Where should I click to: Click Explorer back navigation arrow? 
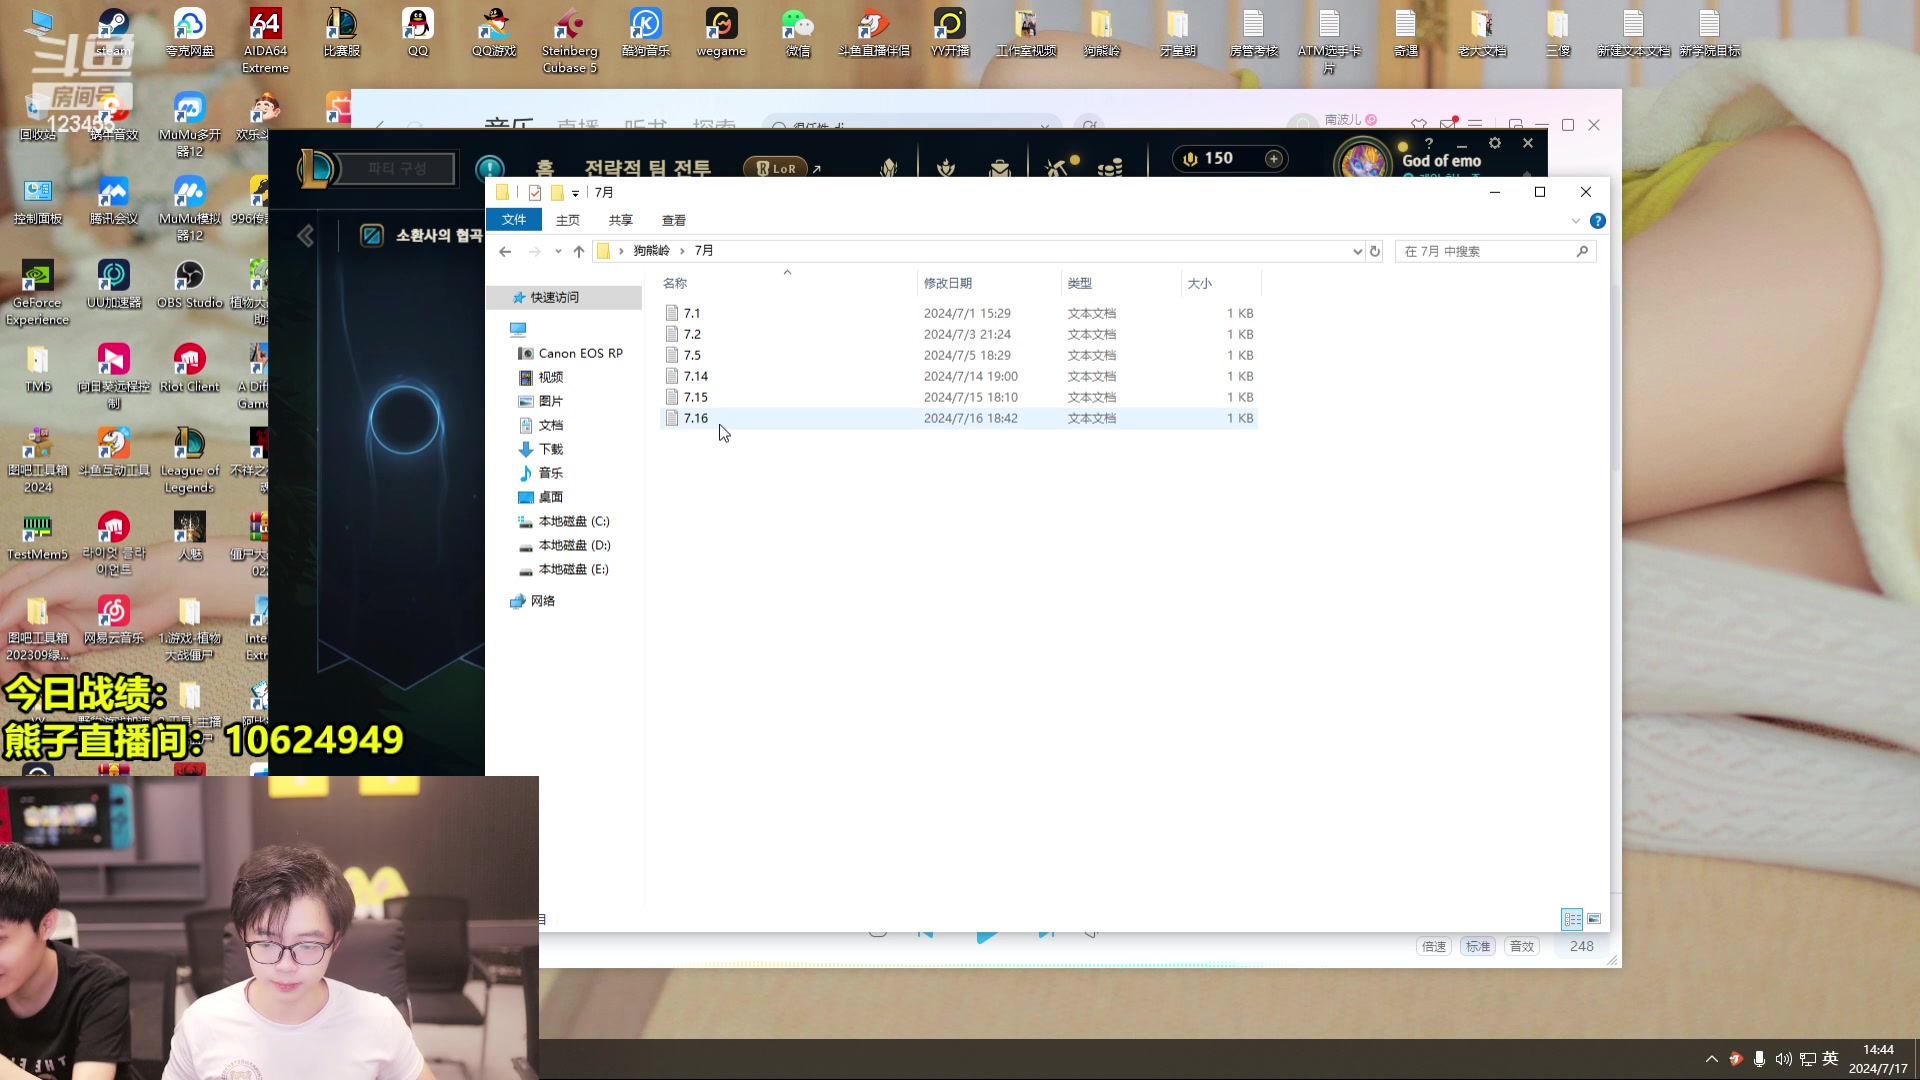click(505, 251)
